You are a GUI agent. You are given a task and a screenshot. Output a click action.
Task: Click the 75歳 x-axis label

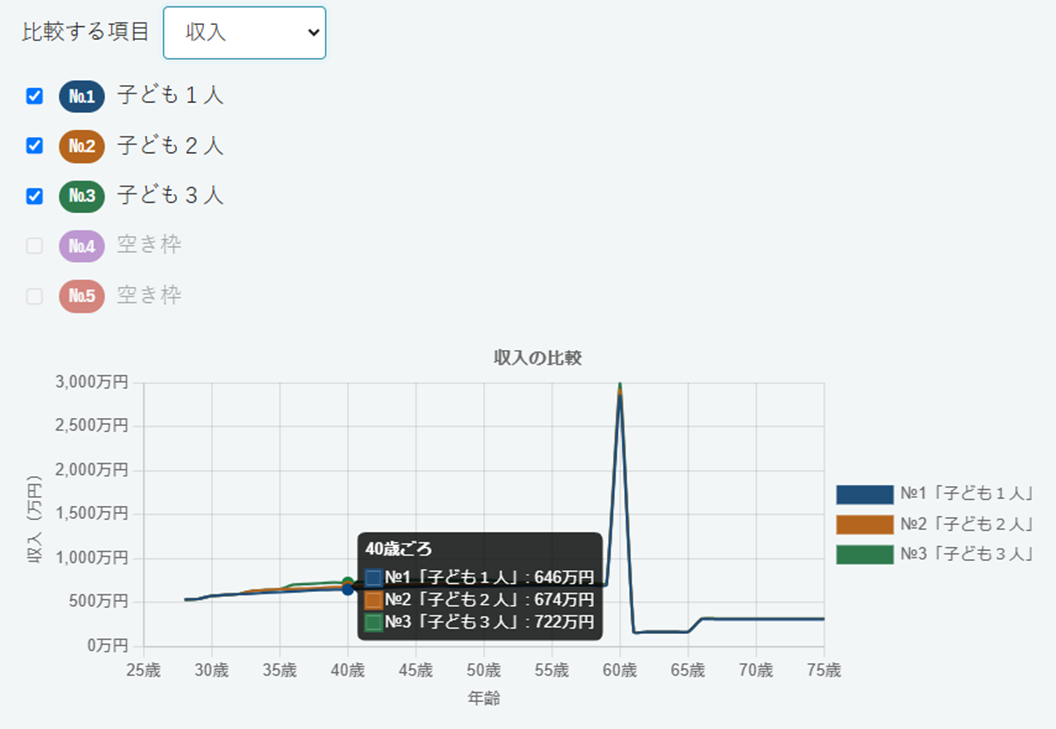pos(824,670)
